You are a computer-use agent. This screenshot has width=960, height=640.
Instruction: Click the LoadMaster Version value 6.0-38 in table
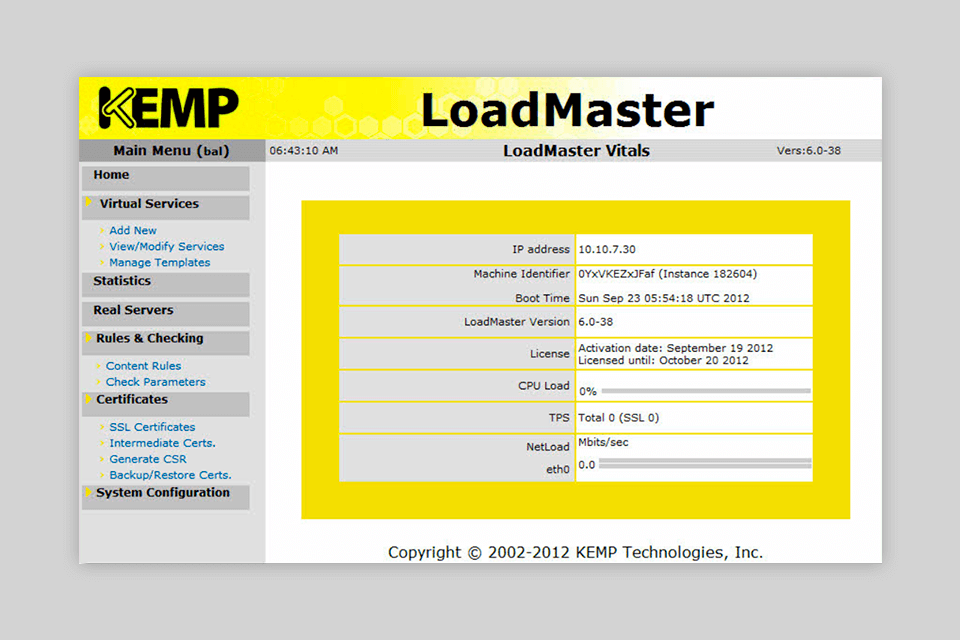(x=595, y=322)
